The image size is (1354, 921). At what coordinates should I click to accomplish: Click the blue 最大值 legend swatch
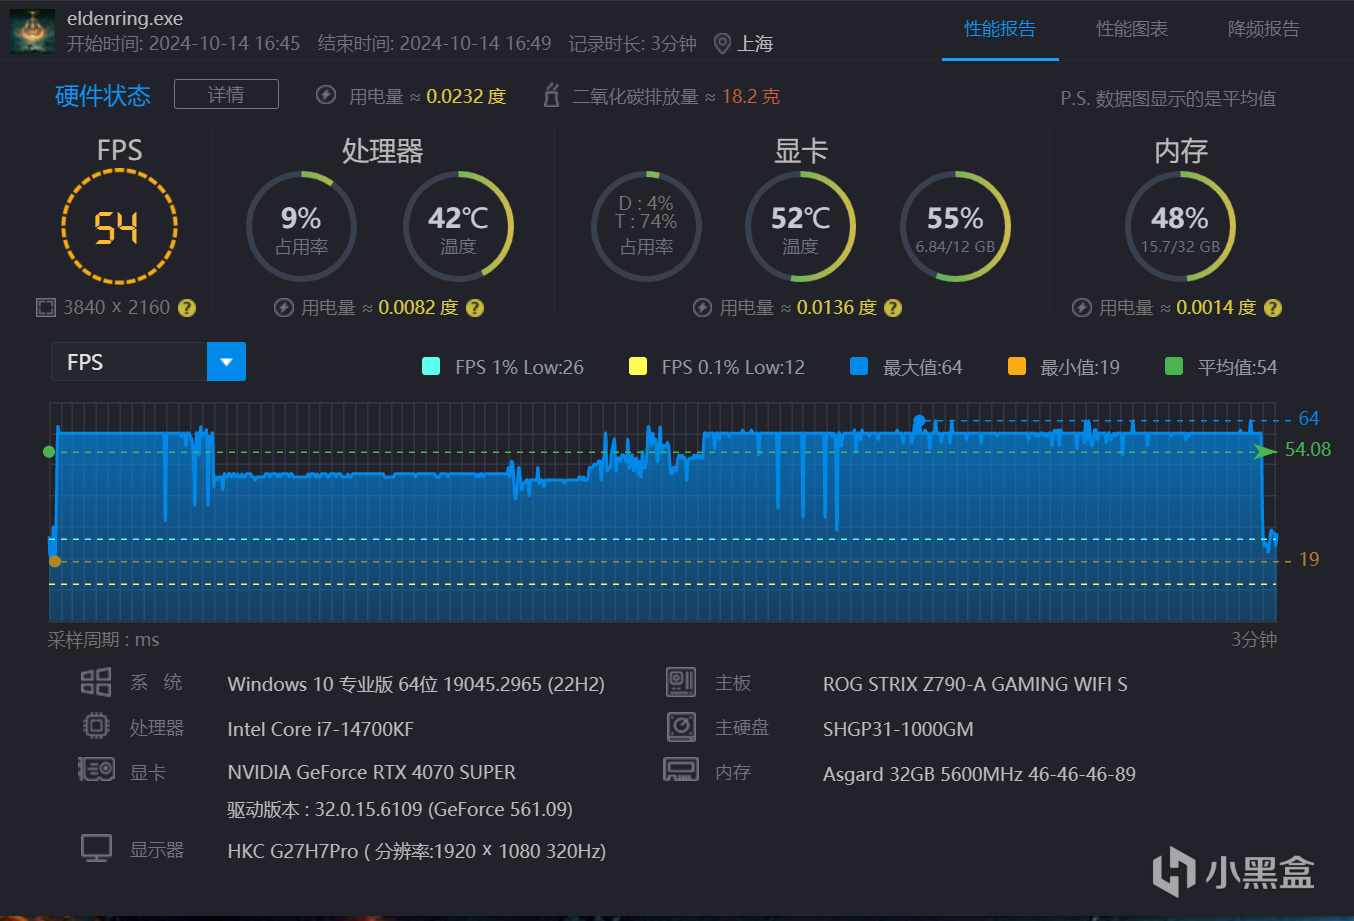(x=859, y=366)
